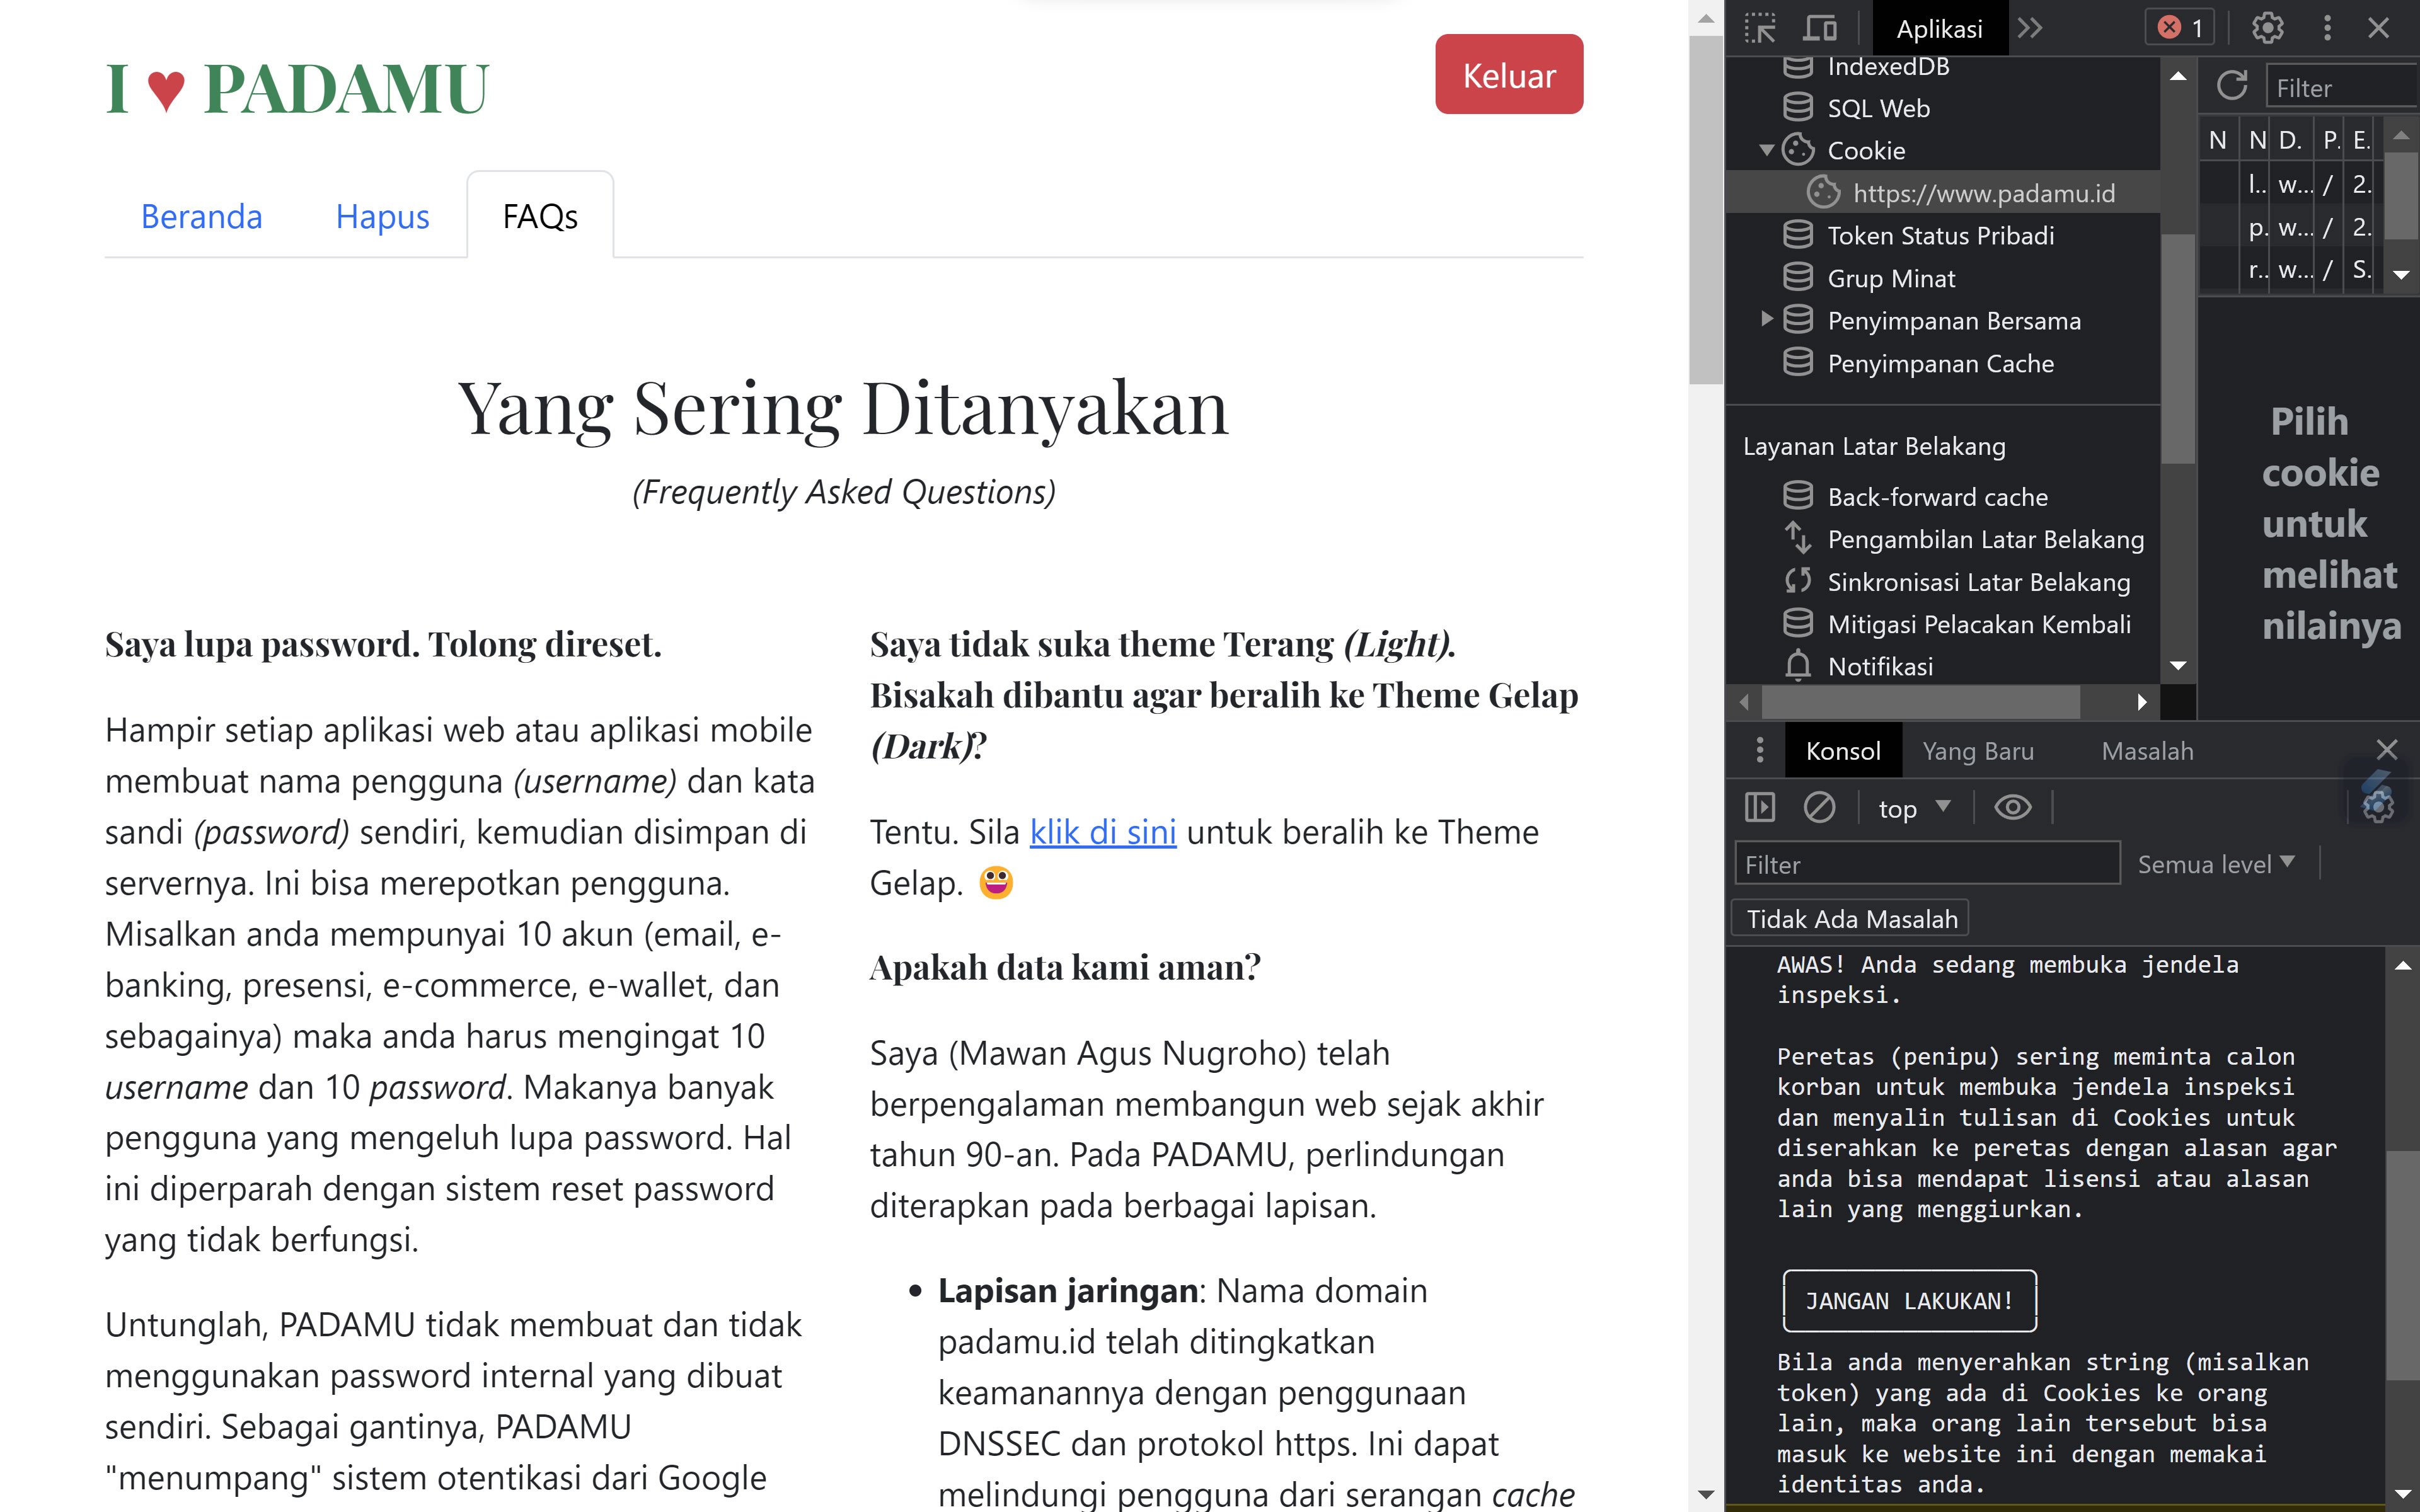Switch to the Yang Baru drawer tab
Screen dimensions: 2420x1512
click(1977, 751)
